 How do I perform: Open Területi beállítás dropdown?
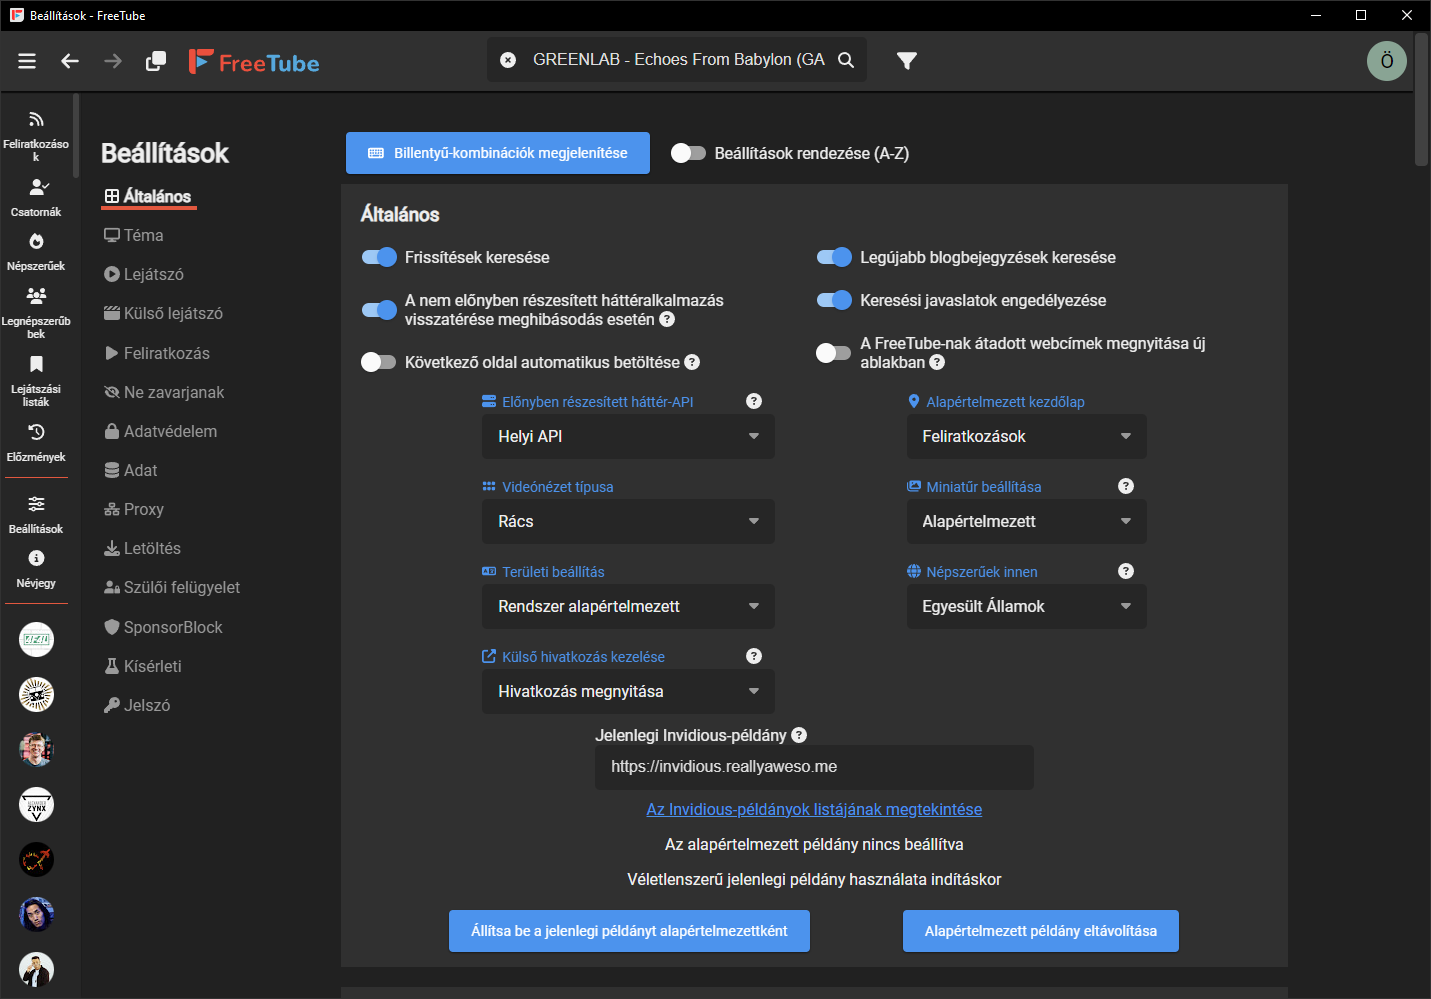[628, 607]
